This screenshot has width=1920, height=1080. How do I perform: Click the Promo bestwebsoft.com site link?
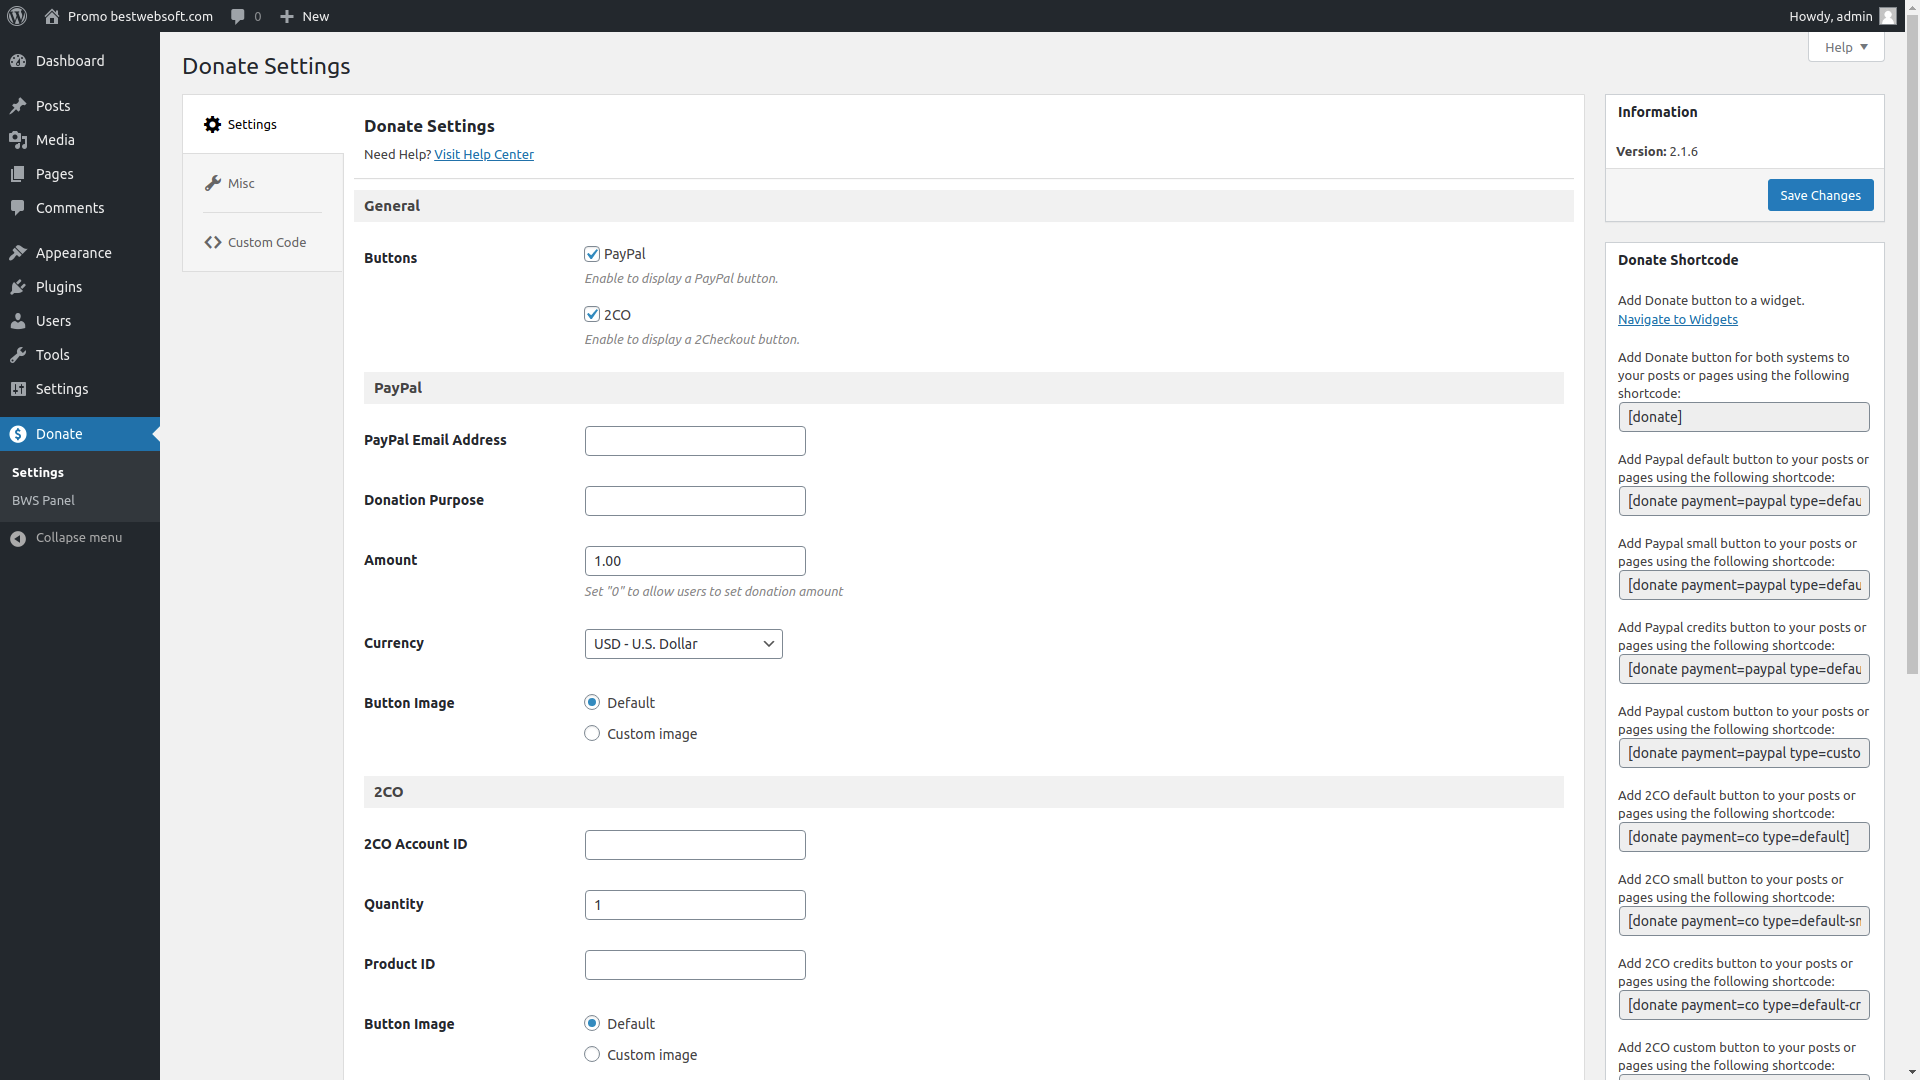128,16
